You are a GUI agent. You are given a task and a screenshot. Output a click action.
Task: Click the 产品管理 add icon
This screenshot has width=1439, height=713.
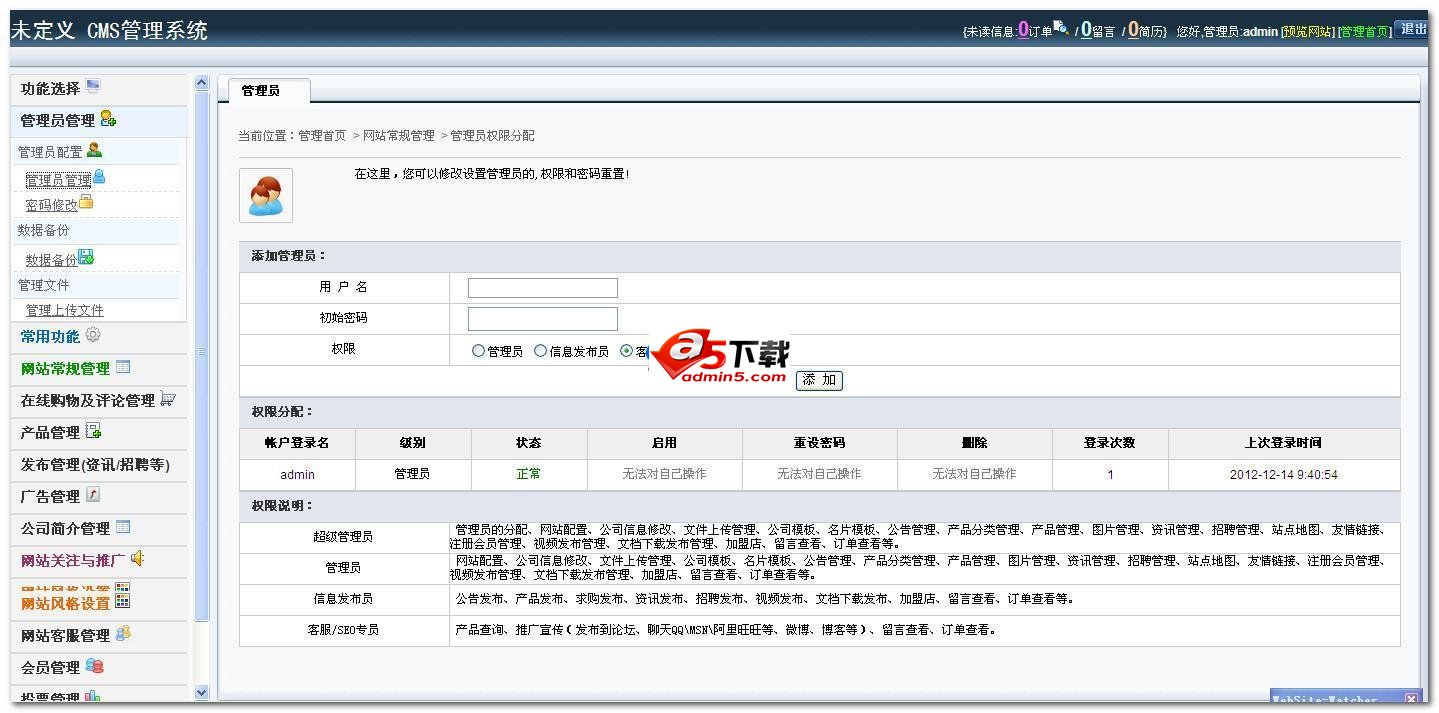click(x=93, y=431)
